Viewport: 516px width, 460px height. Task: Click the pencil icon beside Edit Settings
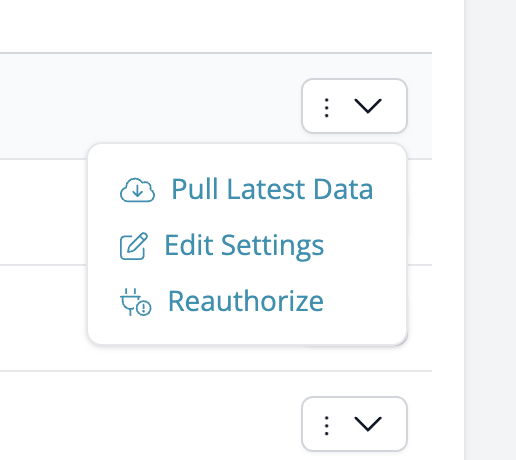[134, 246]
